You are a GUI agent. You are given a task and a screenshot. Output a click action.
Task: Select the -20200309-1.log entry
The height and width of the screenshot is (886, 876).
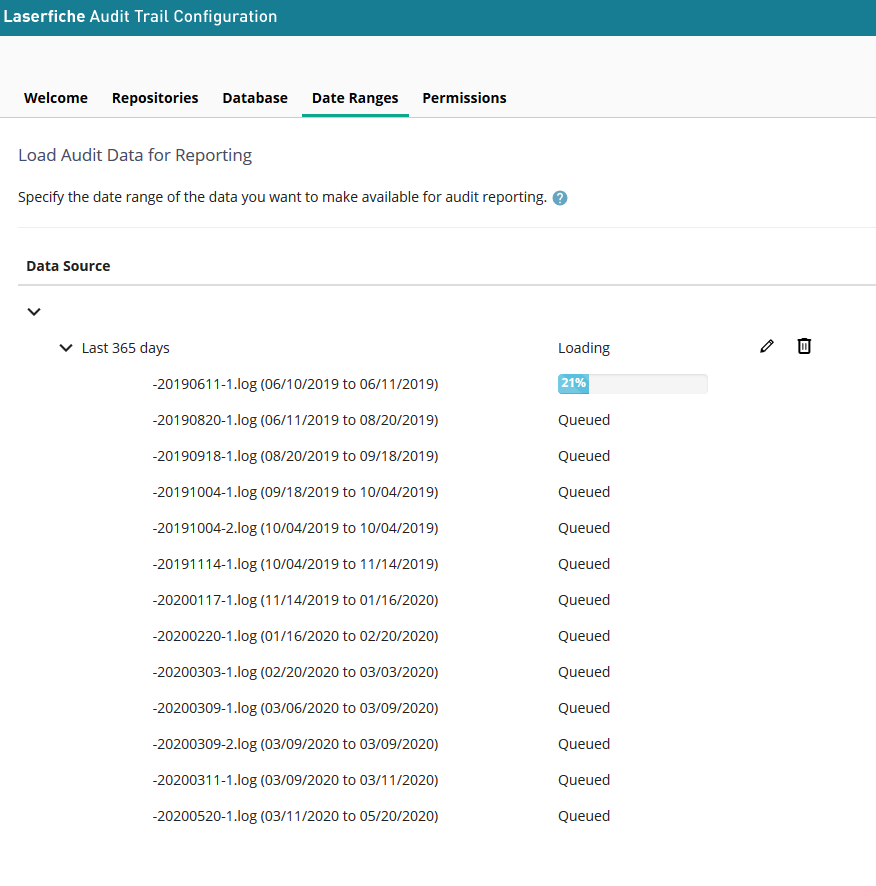coord(295,708)
